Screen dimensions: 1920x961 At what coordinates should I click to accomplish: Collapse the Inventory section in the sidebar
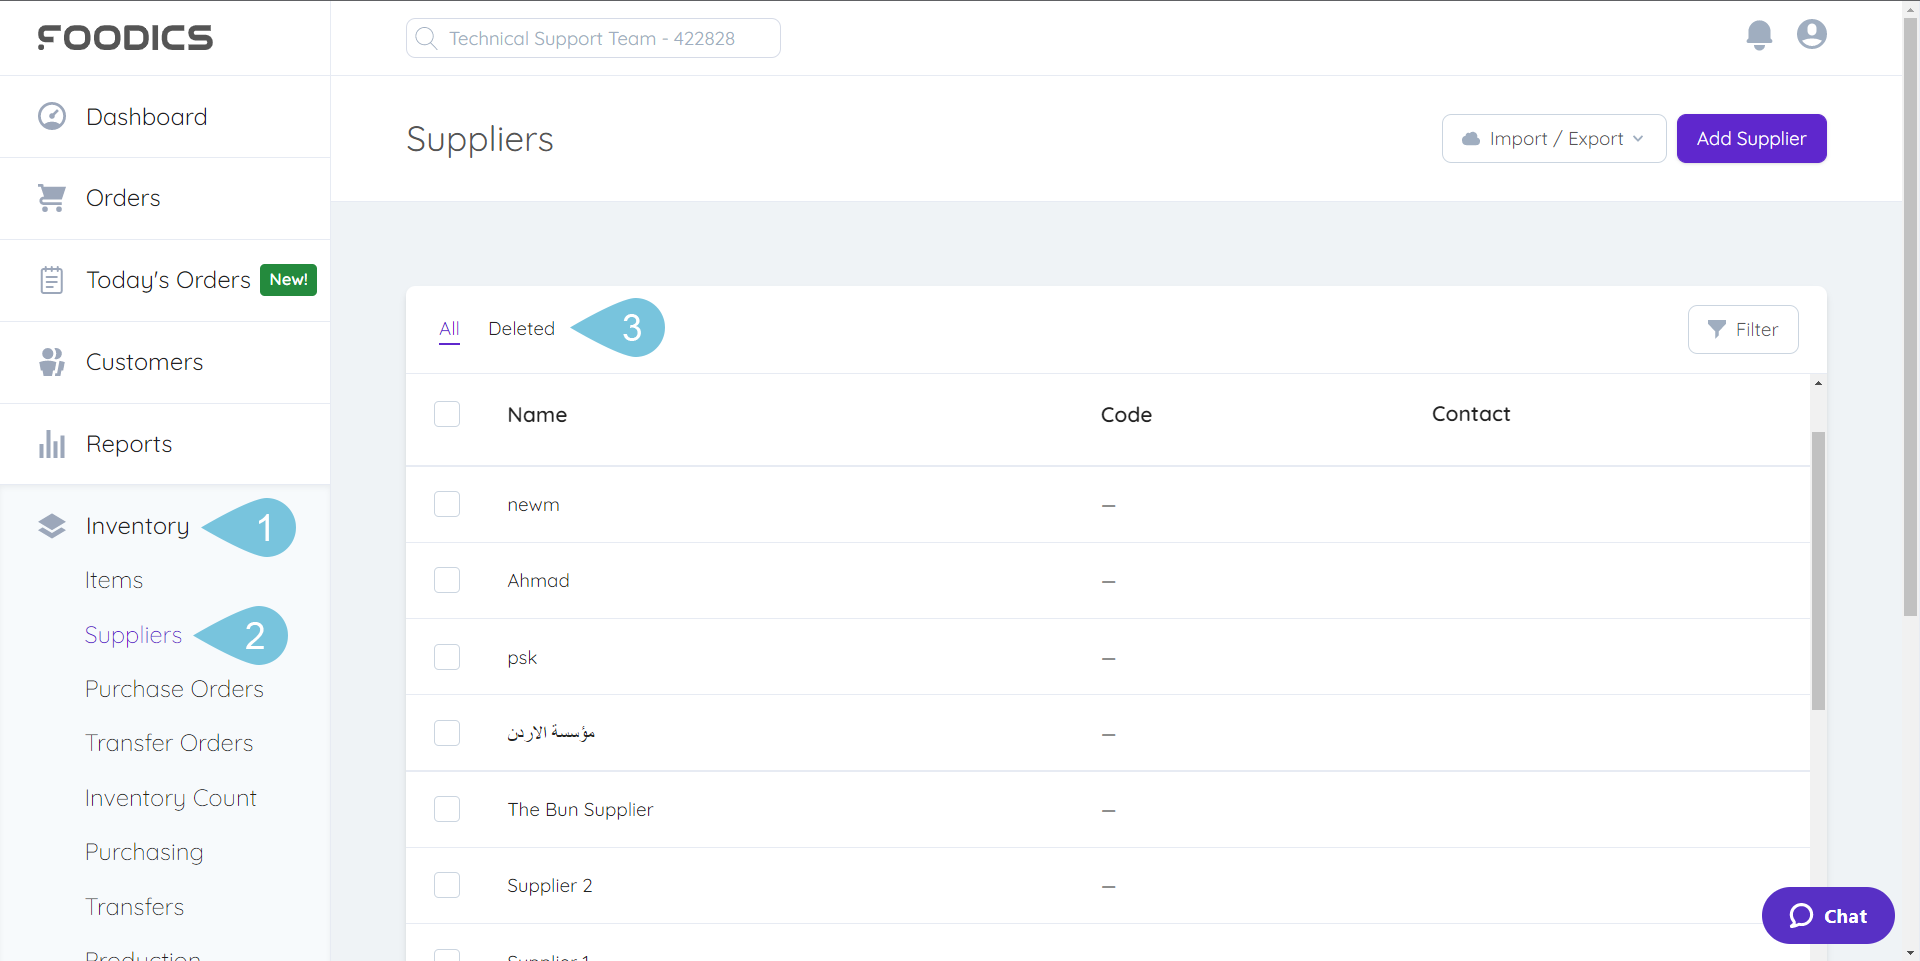137,525
